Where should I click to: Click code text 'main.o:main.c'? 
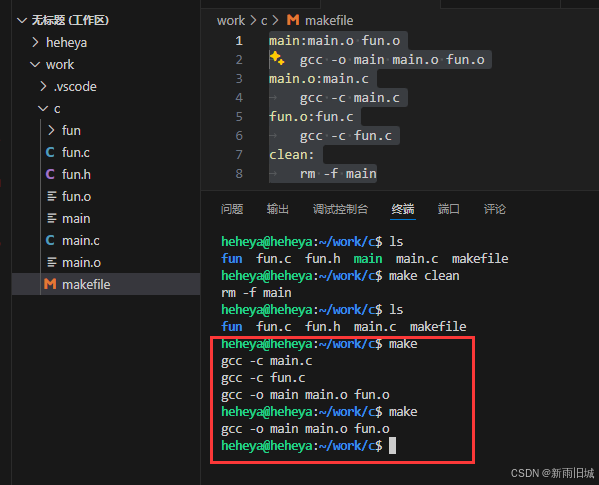coord(319,79)
